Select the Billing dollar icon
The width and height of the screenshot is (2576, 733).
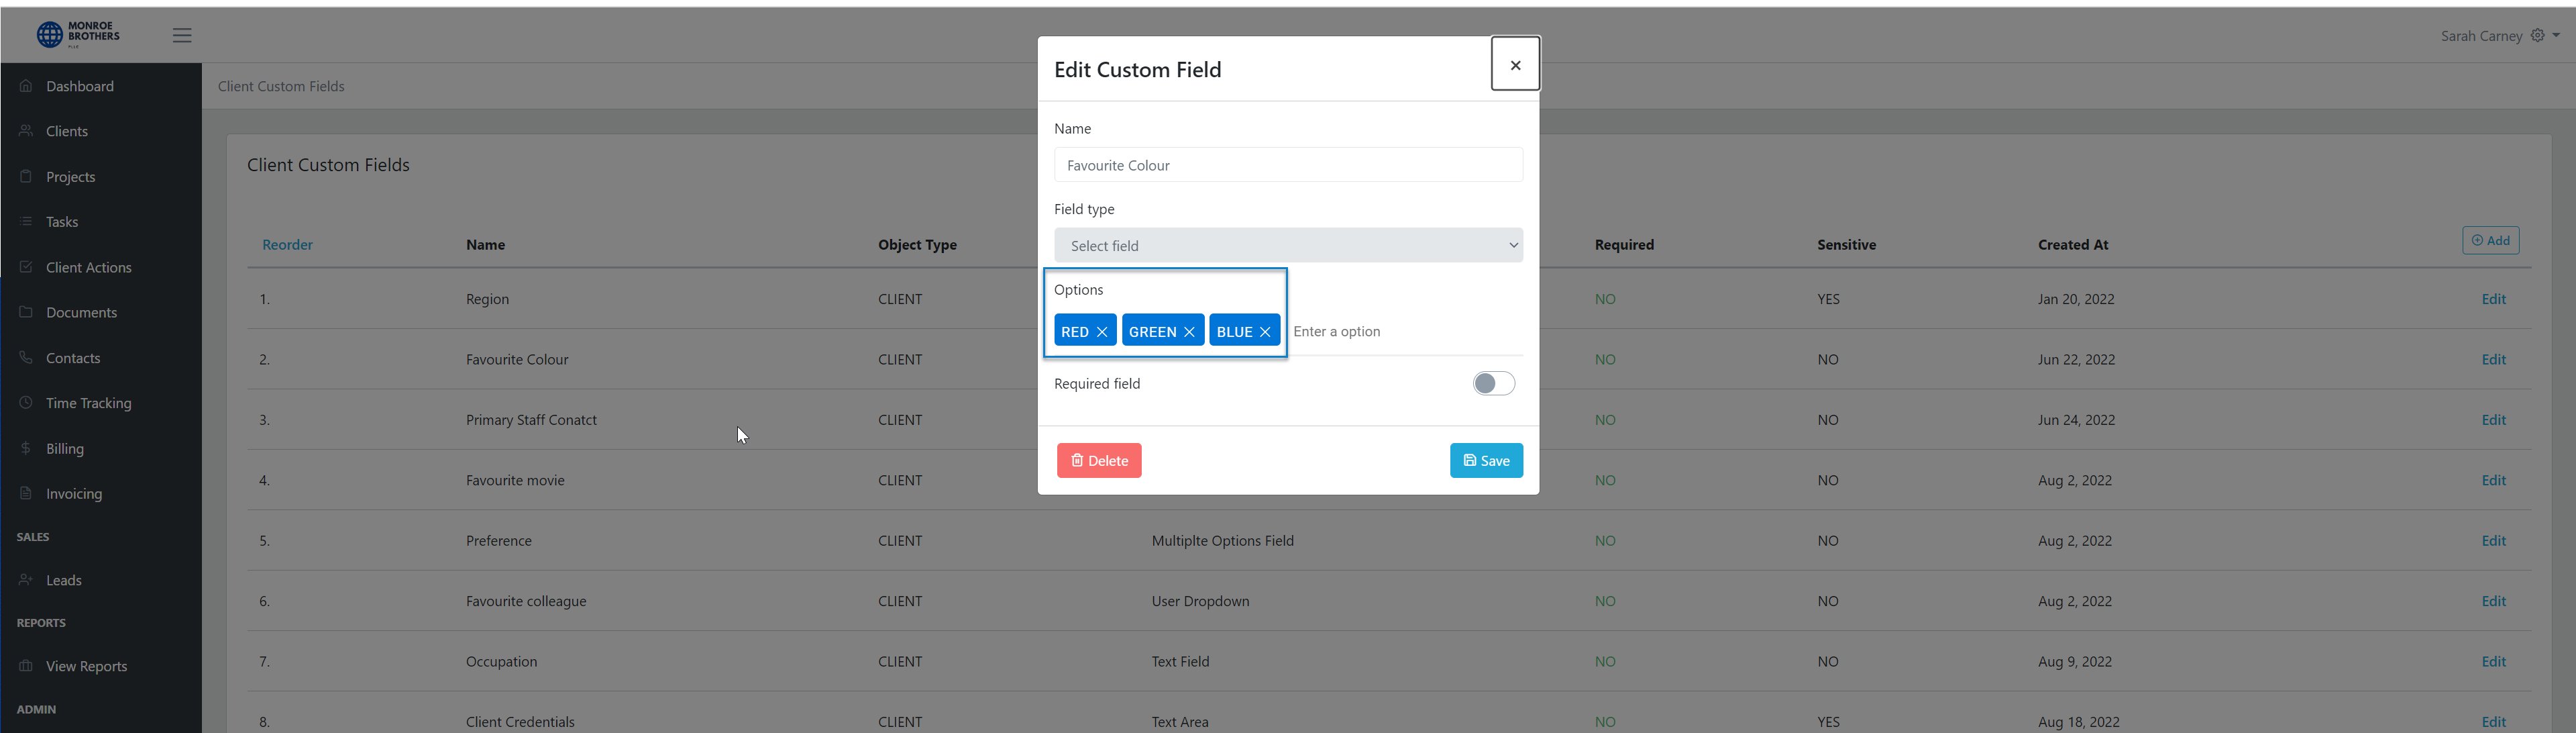[x=26, y=448]
